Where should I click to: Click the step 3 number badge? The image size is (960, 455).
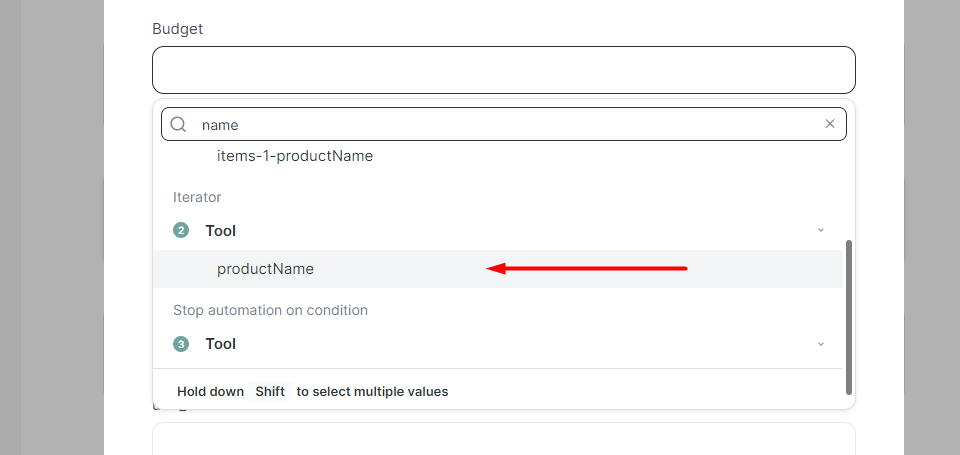(181, 344)
